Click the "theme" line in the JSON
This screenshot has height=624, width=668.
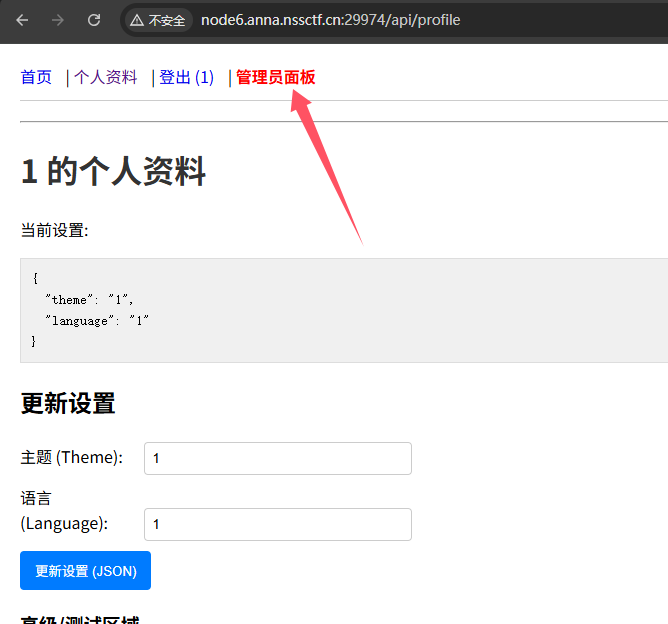pos(89,299)
